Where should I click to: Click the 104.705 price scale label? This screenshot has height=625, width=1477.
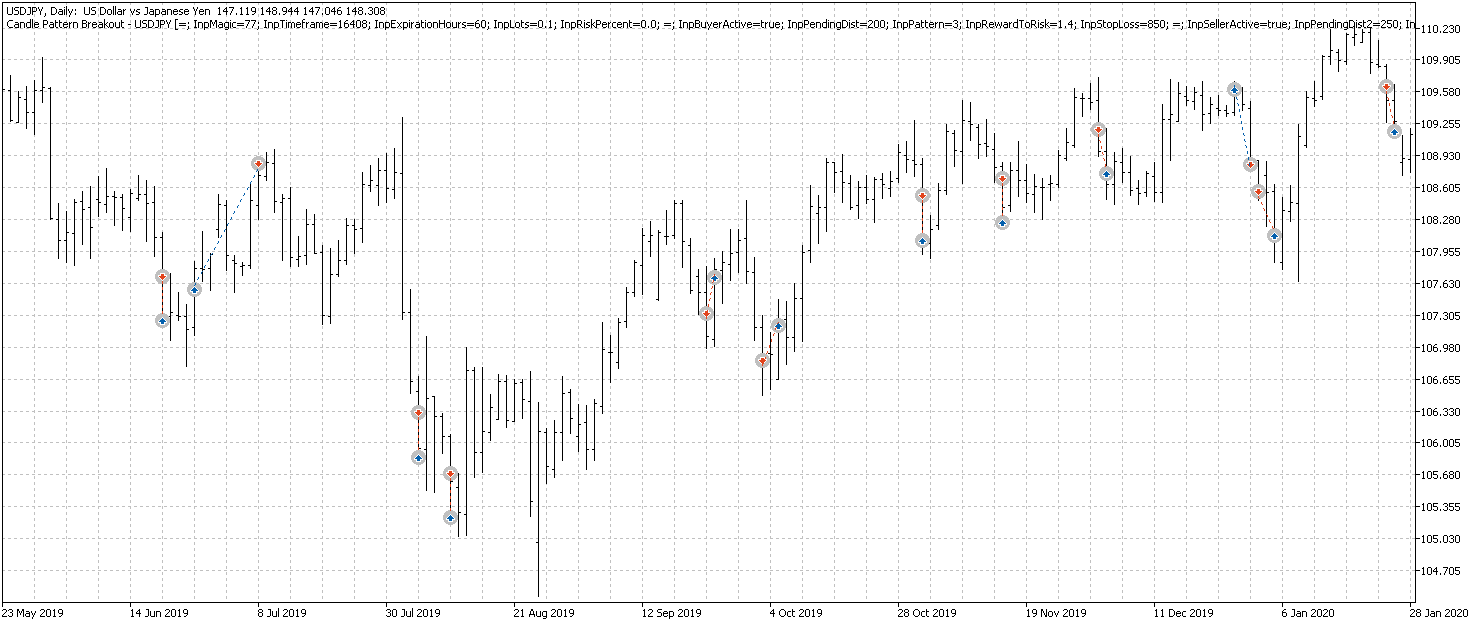point(1441,571)
